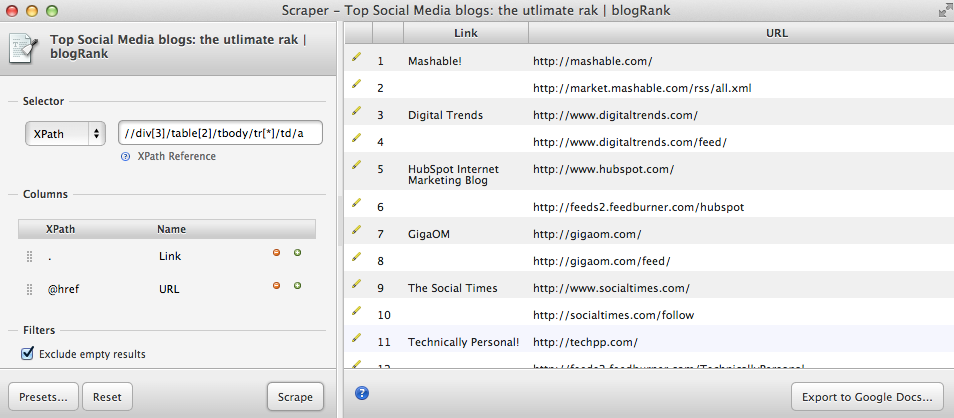Open the XPath Reference link
Viewport: 954px width, 418px height.
pyautogui.click(x=176, y=156)
